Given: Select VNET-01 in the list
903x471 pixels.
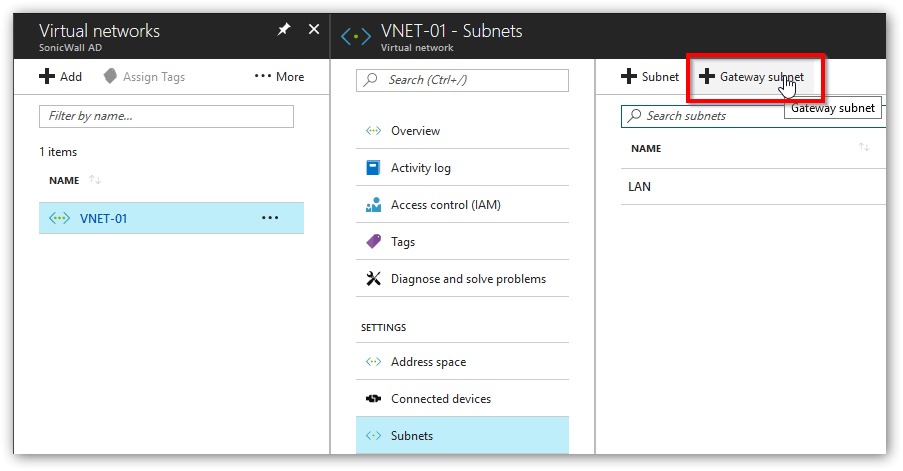Looking at the screenshot, I should click(x=171, y=218).
